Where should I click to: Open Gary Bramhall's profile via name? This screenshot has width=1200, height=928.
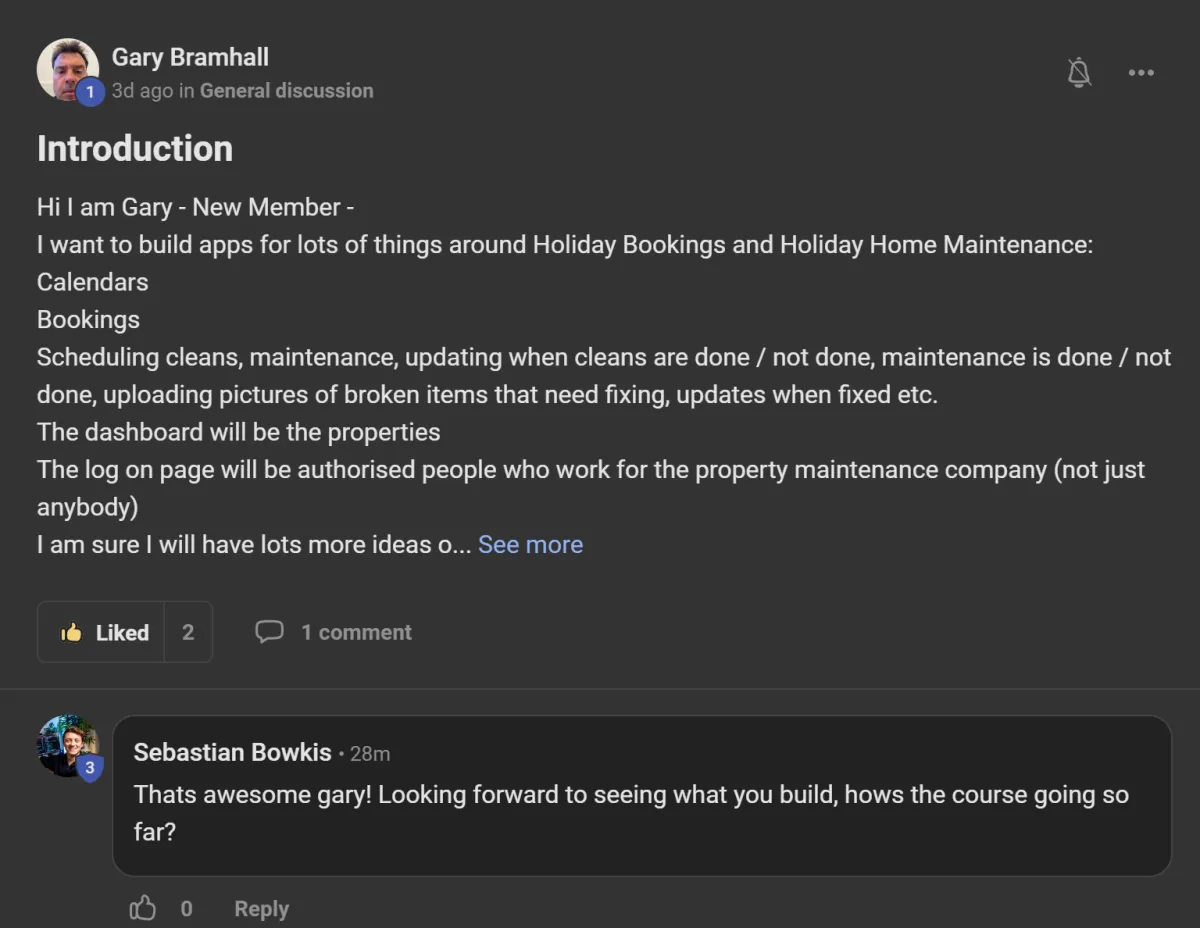click(190, 57)
